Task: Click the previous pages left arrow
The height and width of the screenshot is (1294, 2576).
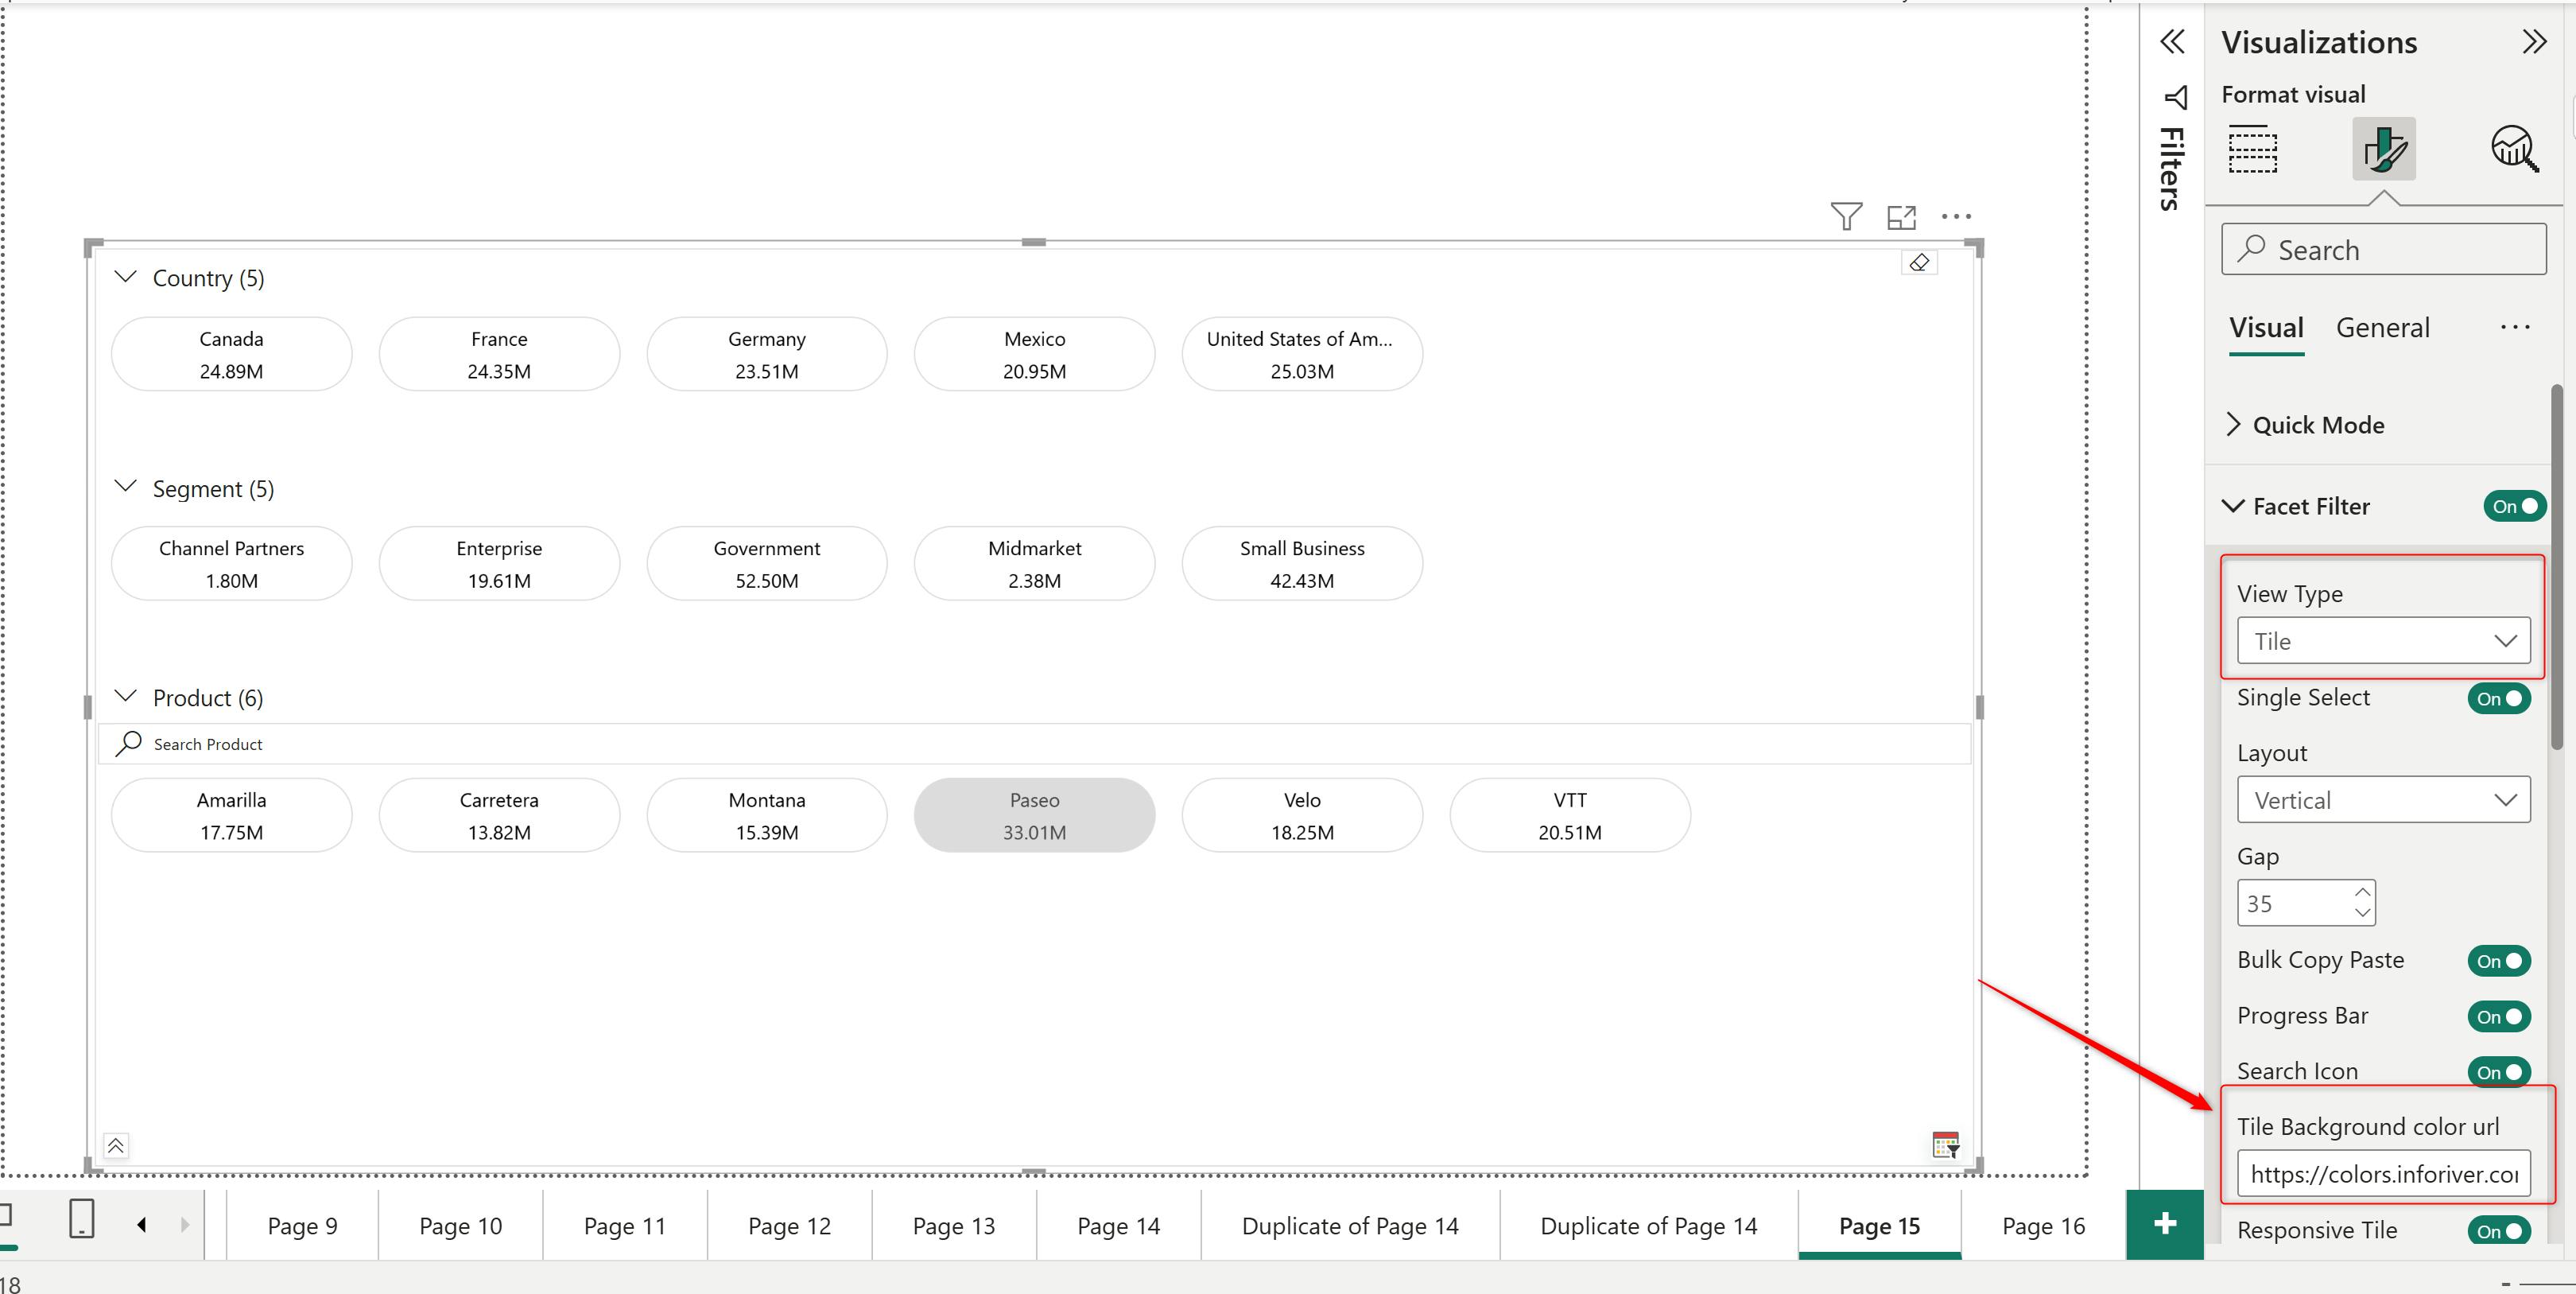Action: [142, 1224]
